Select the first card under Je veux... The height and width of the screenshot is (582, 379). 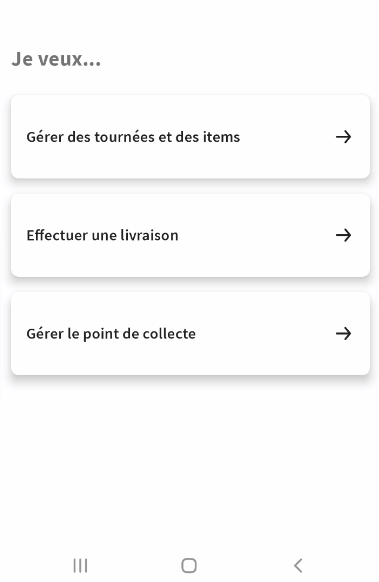(x=190, y=137)
